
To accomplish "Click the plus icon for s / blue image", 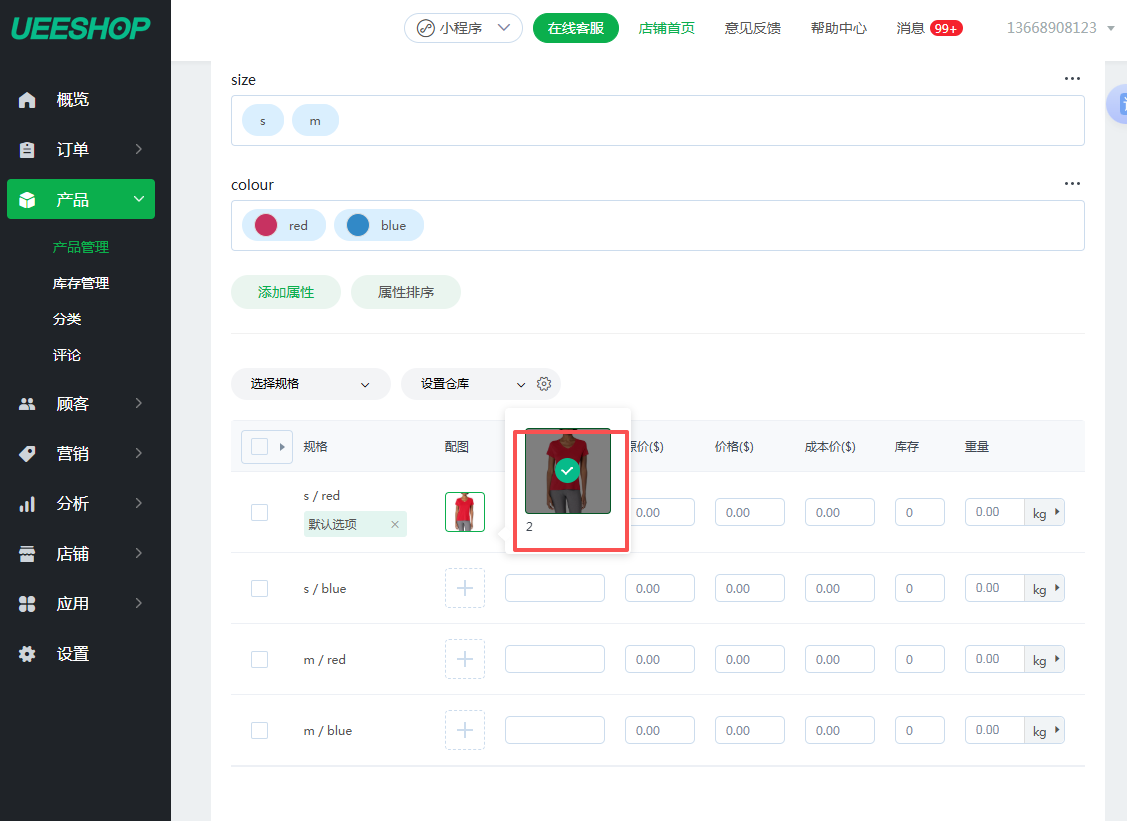I will [464, 588].
